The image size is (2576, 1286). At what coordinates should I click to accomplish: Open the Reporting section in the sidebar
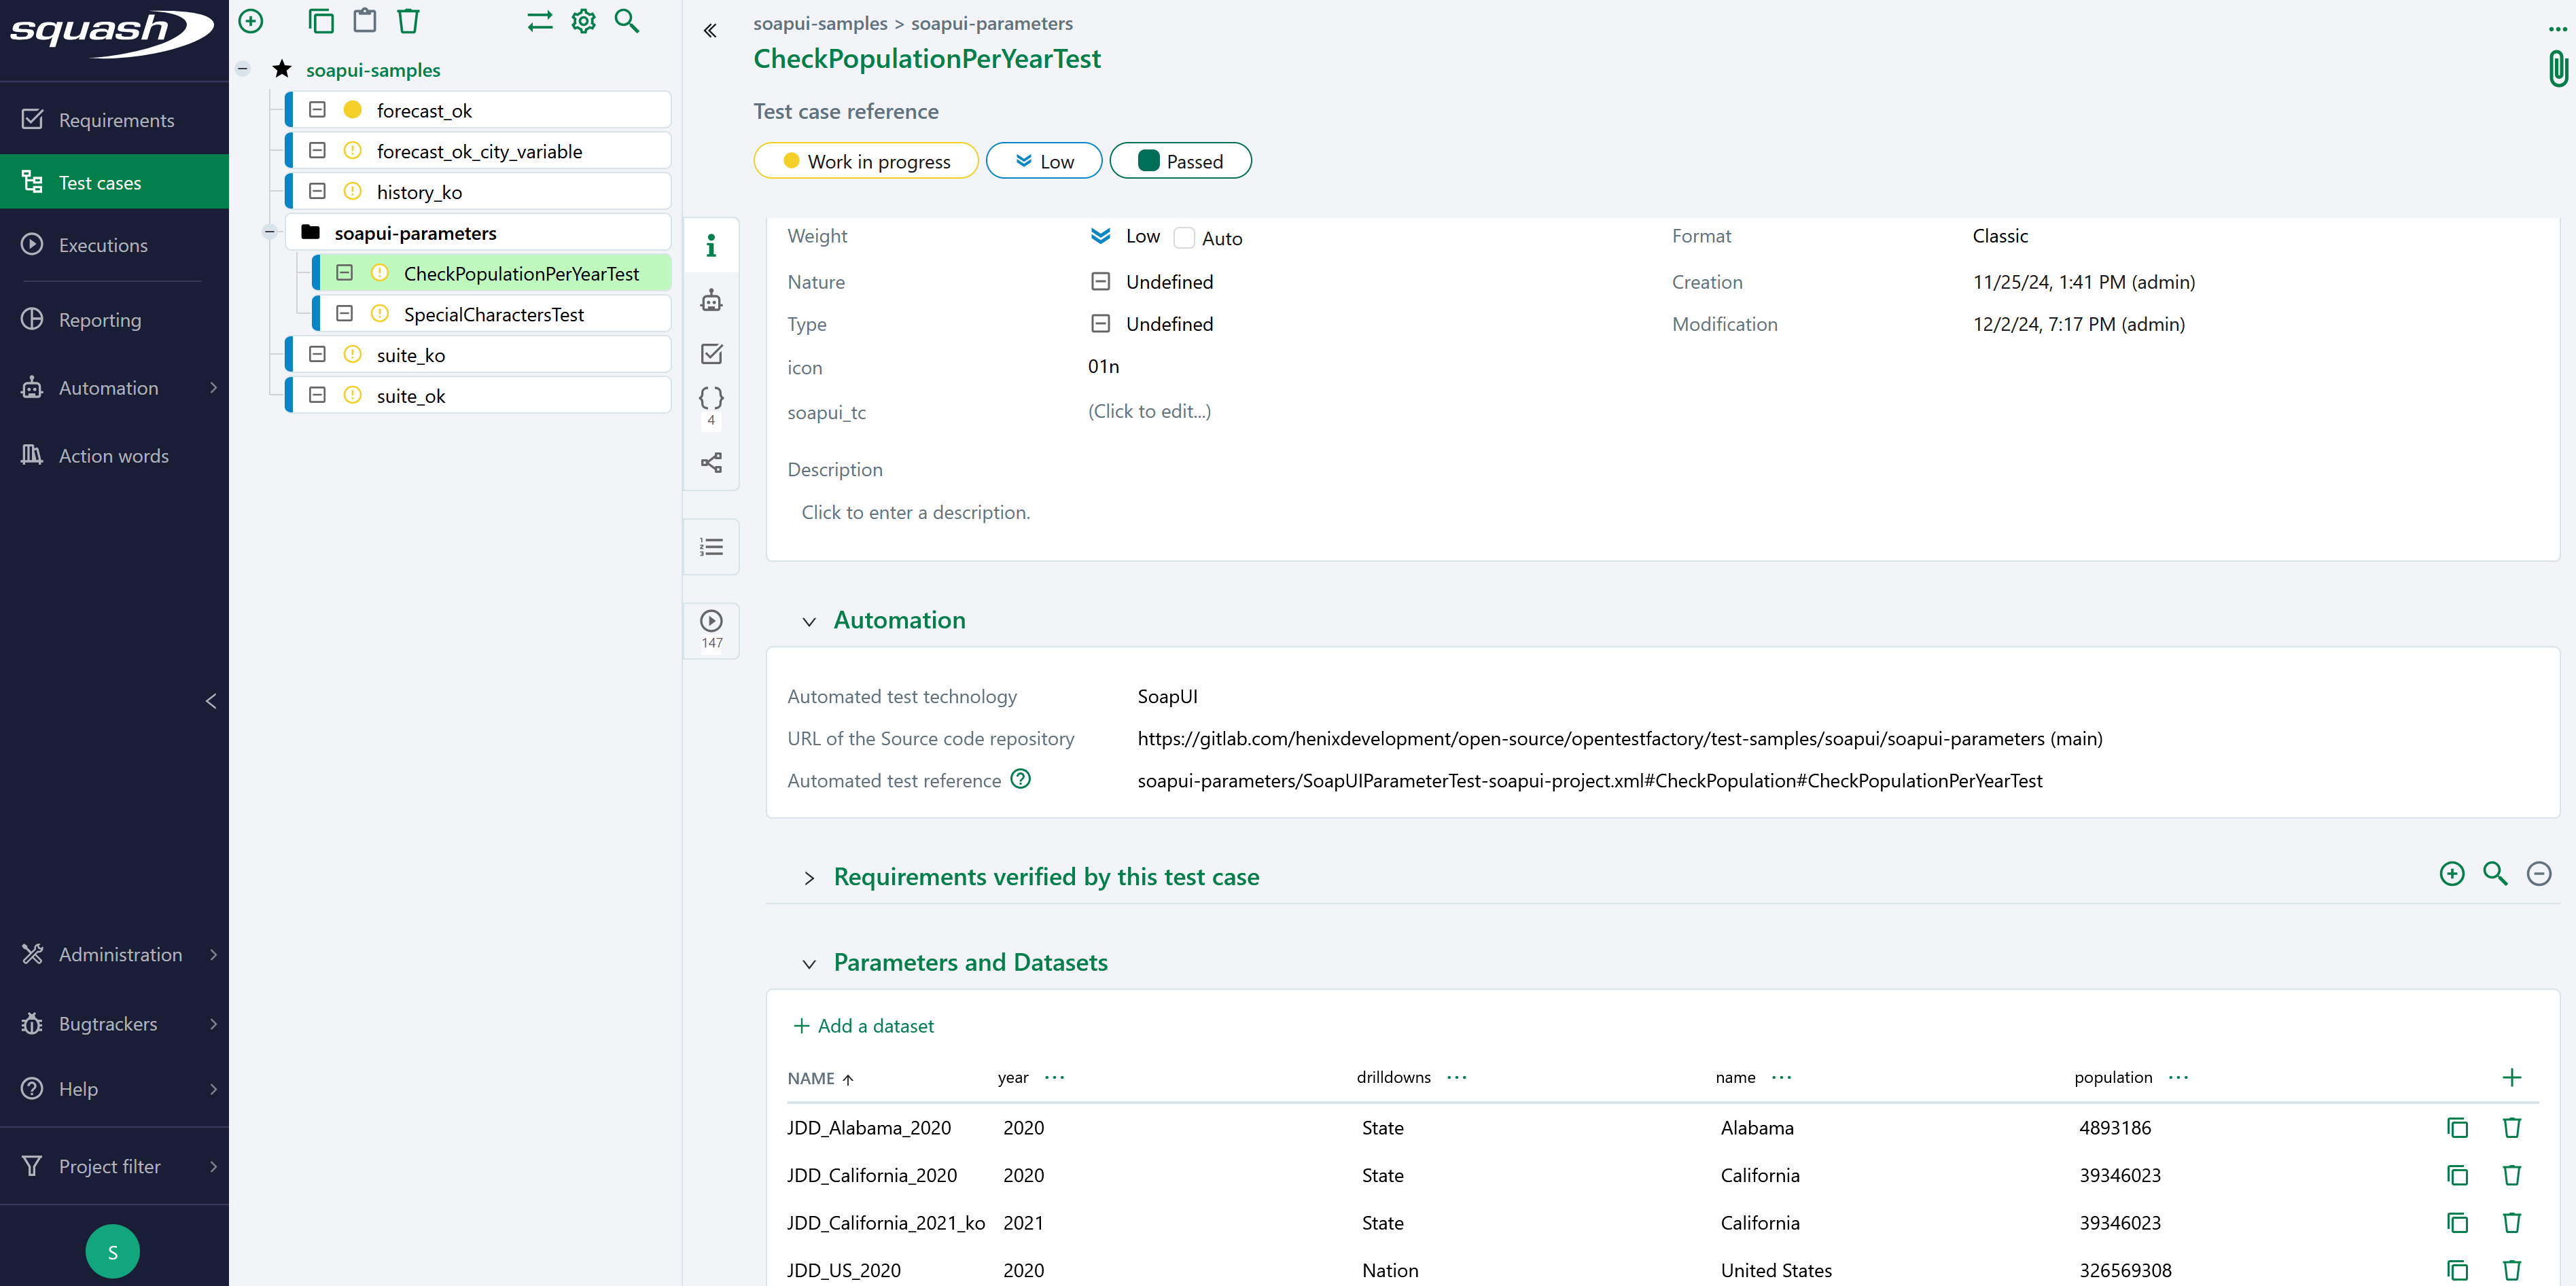pyautogui.click(x=100, y=319)
